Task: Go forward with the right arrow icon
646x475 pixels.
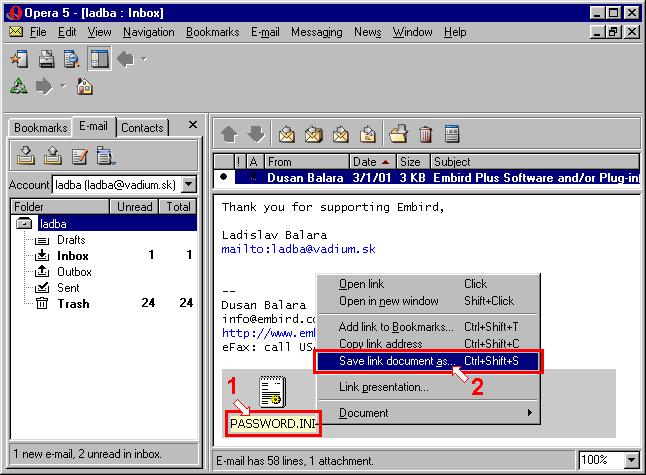Action: coord(44,87)
